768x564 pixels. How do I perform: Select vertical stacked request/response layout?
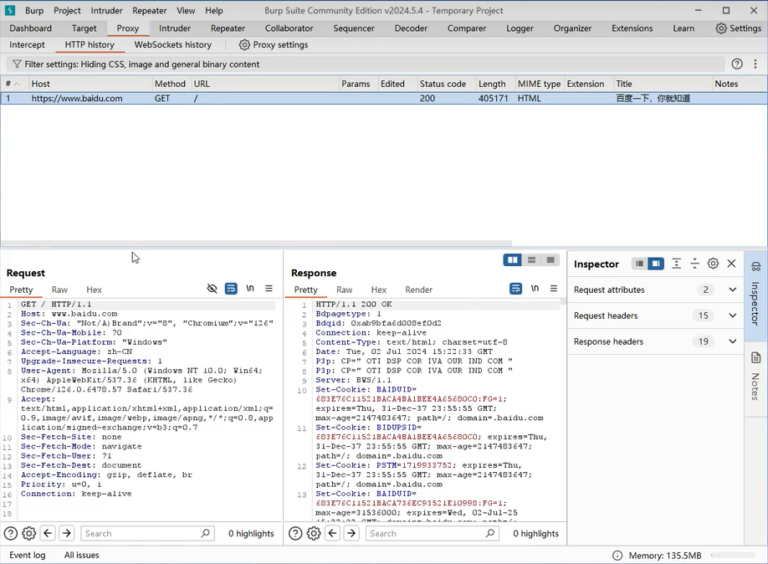(x=531, y=260)
